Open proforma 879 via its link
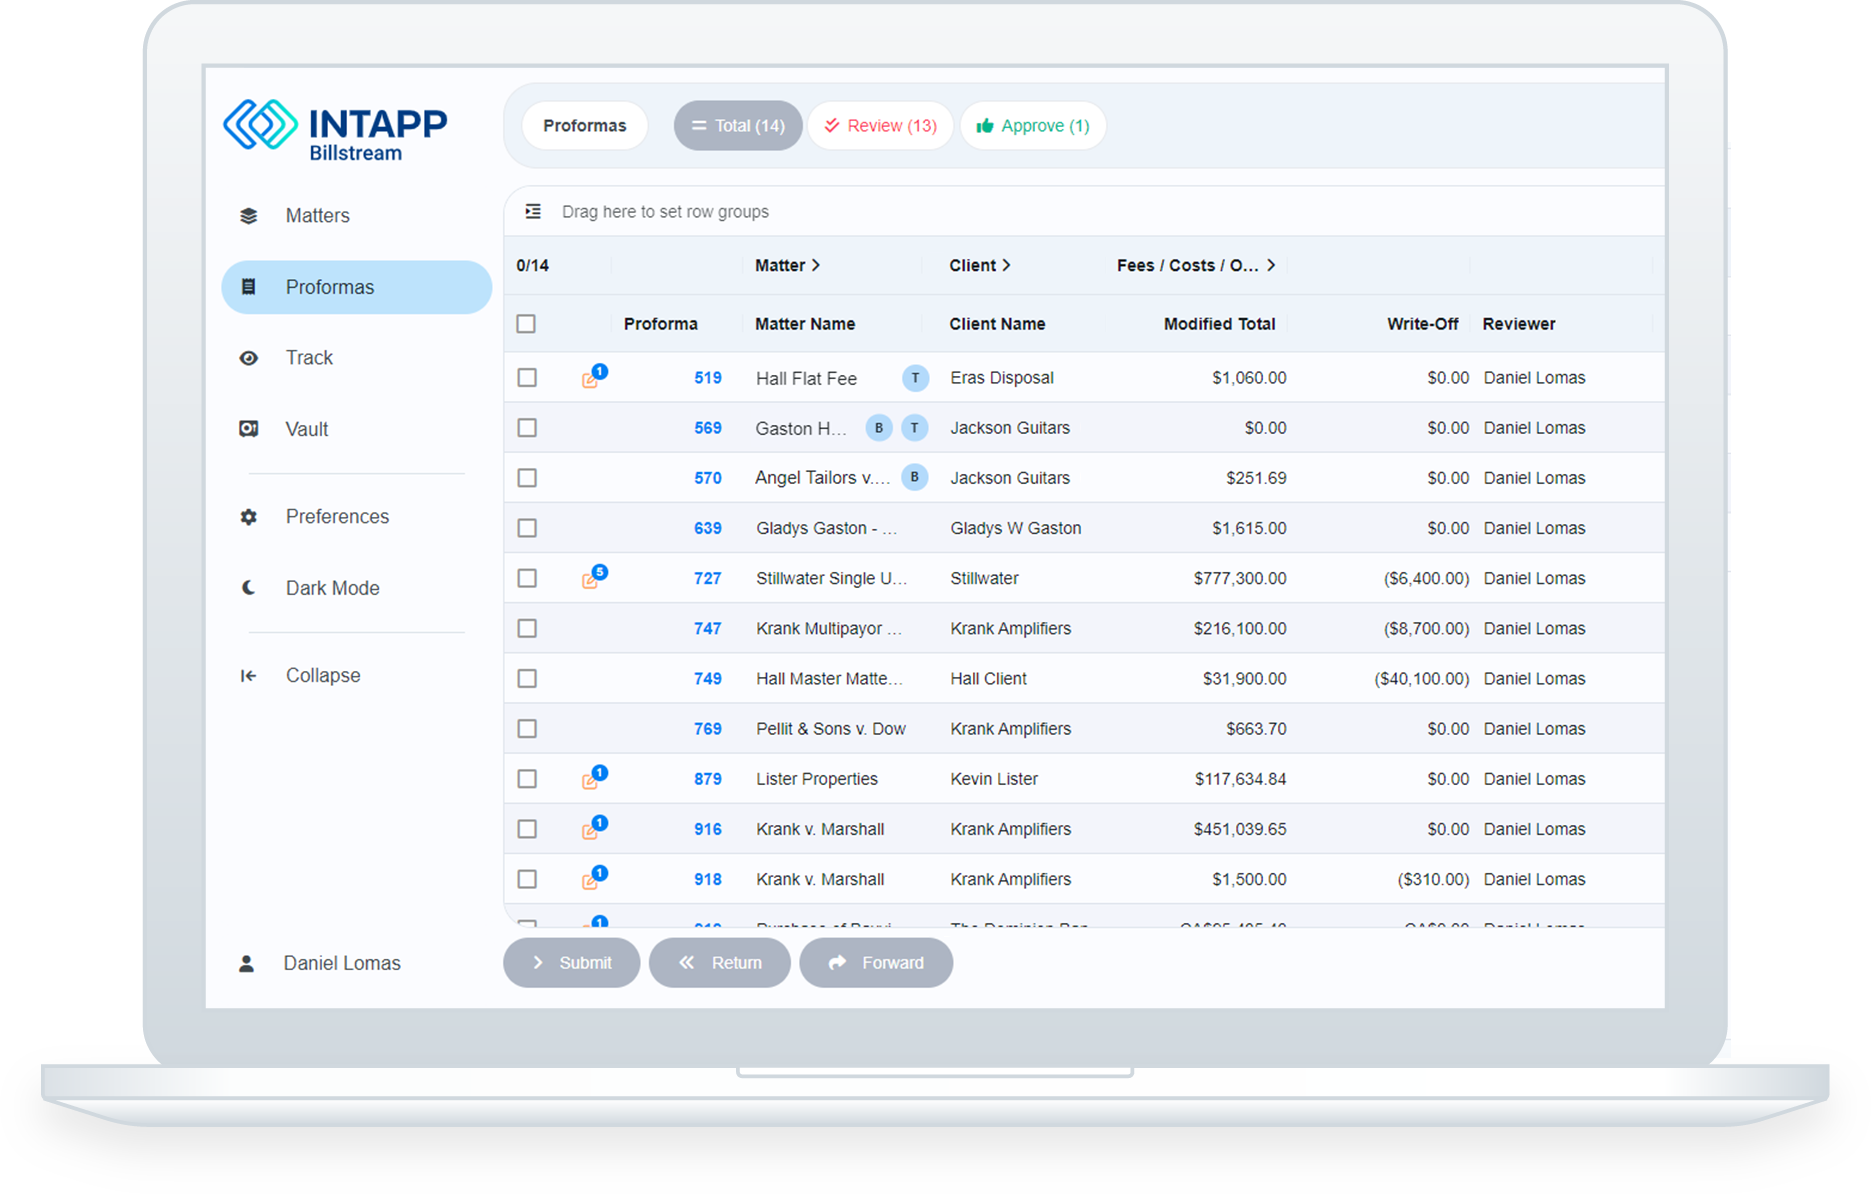This screenshot has width=1871, height=1194. [x=707, y=778]
